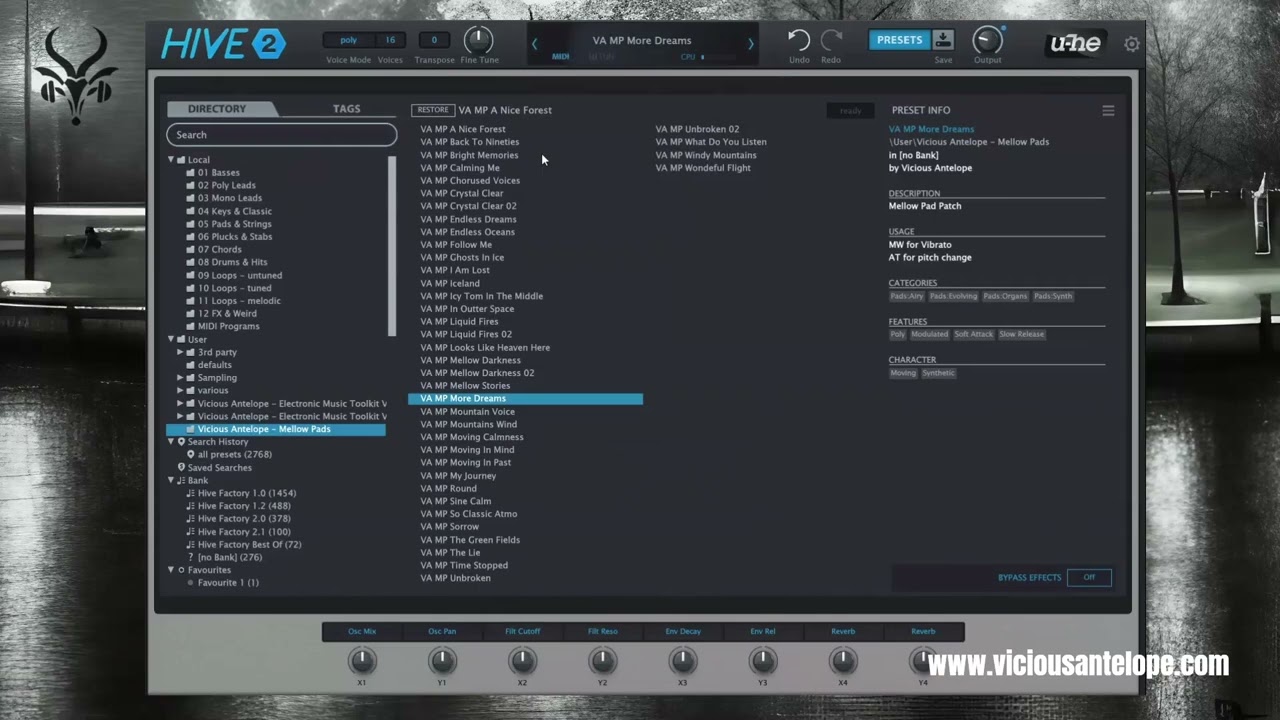1280x720 pixels.
Task: Click the PRESETS button
Action: tap(899, 40)
